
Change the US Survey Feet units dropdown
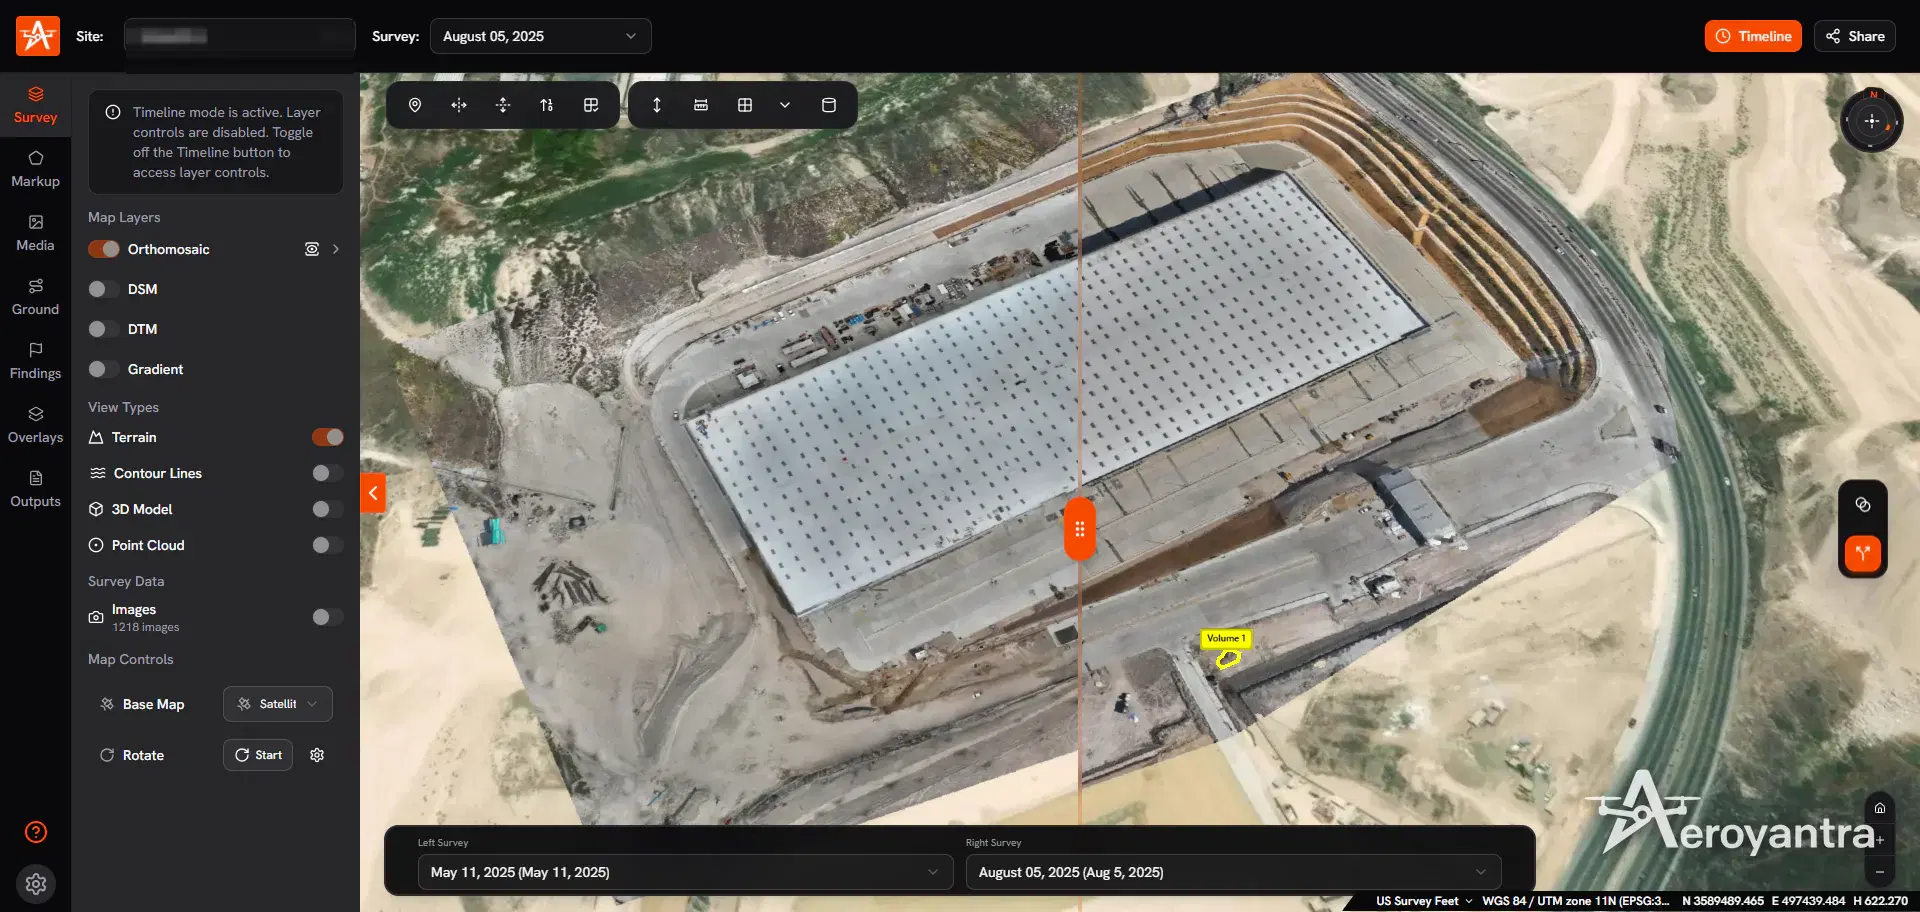coord(1424,901)
